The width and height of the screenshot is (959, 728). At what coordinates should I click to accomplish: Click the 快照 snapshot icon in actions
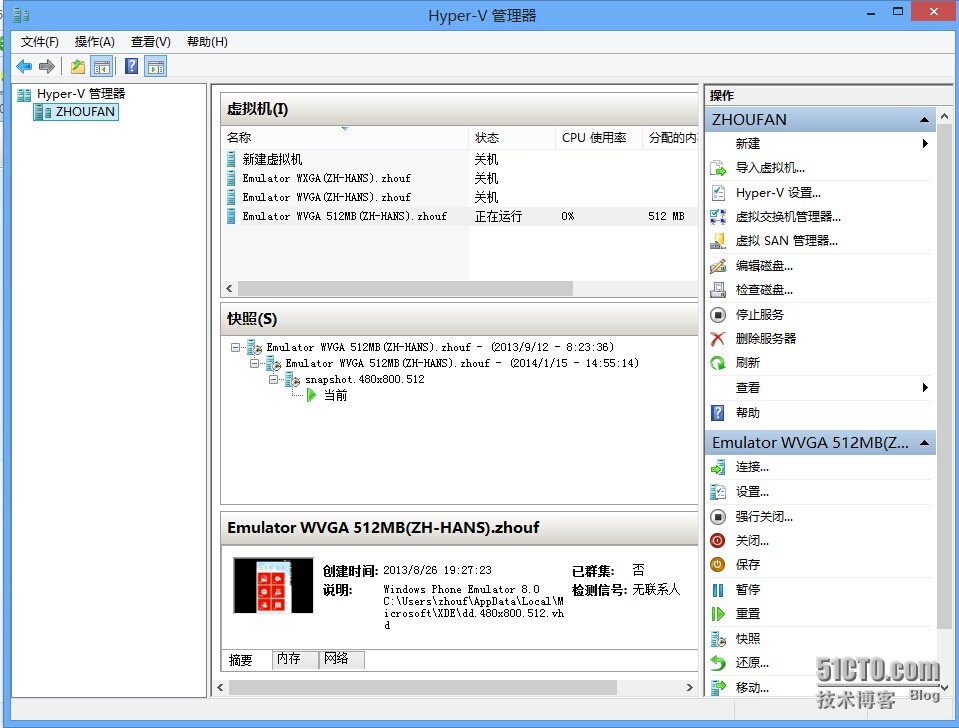coord(717,639)
